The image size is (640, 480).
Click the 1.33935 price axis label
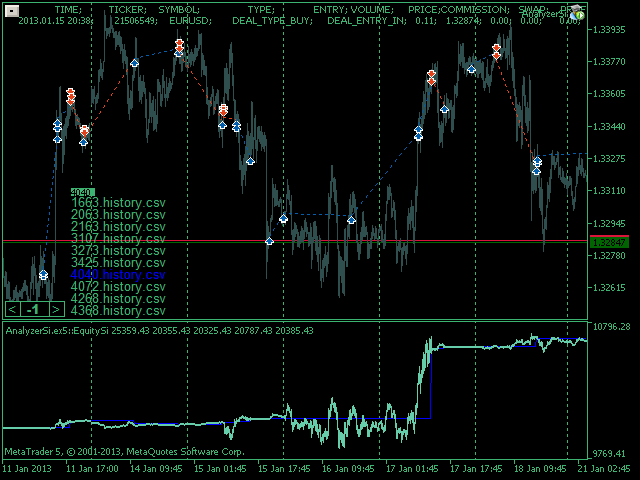tap(609, 30)
